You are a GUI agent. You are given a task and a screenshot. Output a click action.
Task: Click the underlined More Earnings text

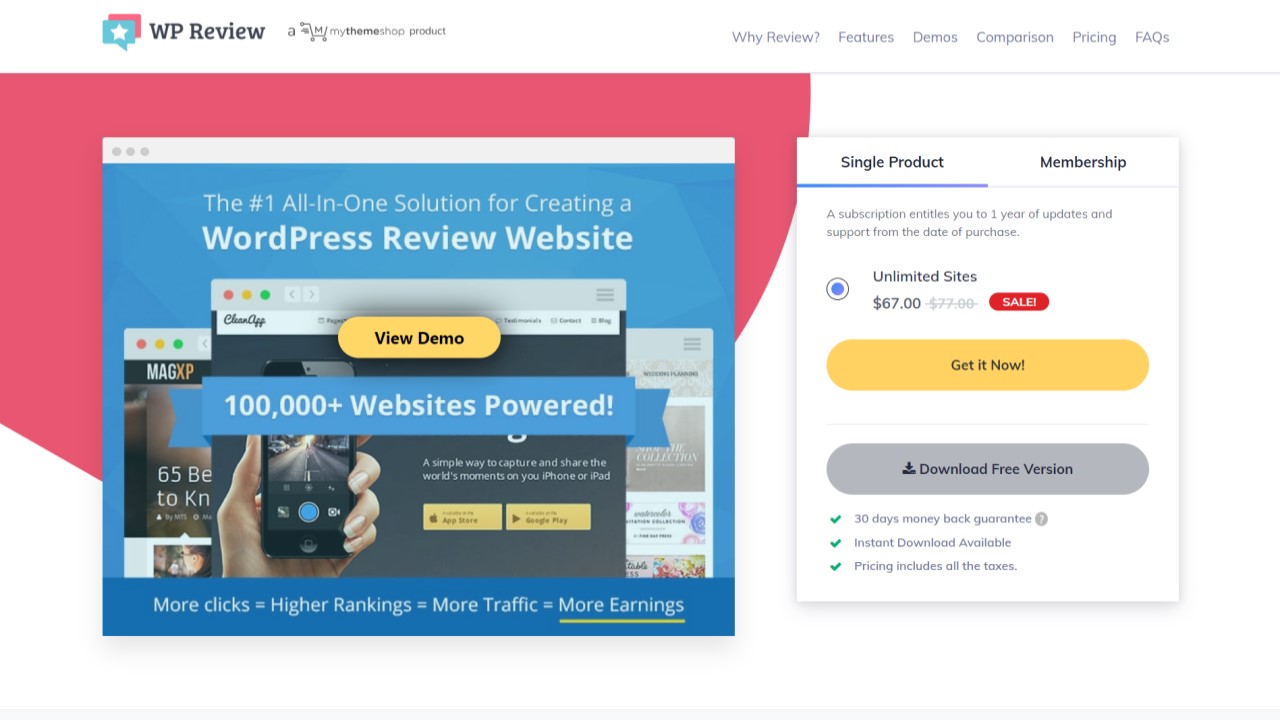[621, 604]
